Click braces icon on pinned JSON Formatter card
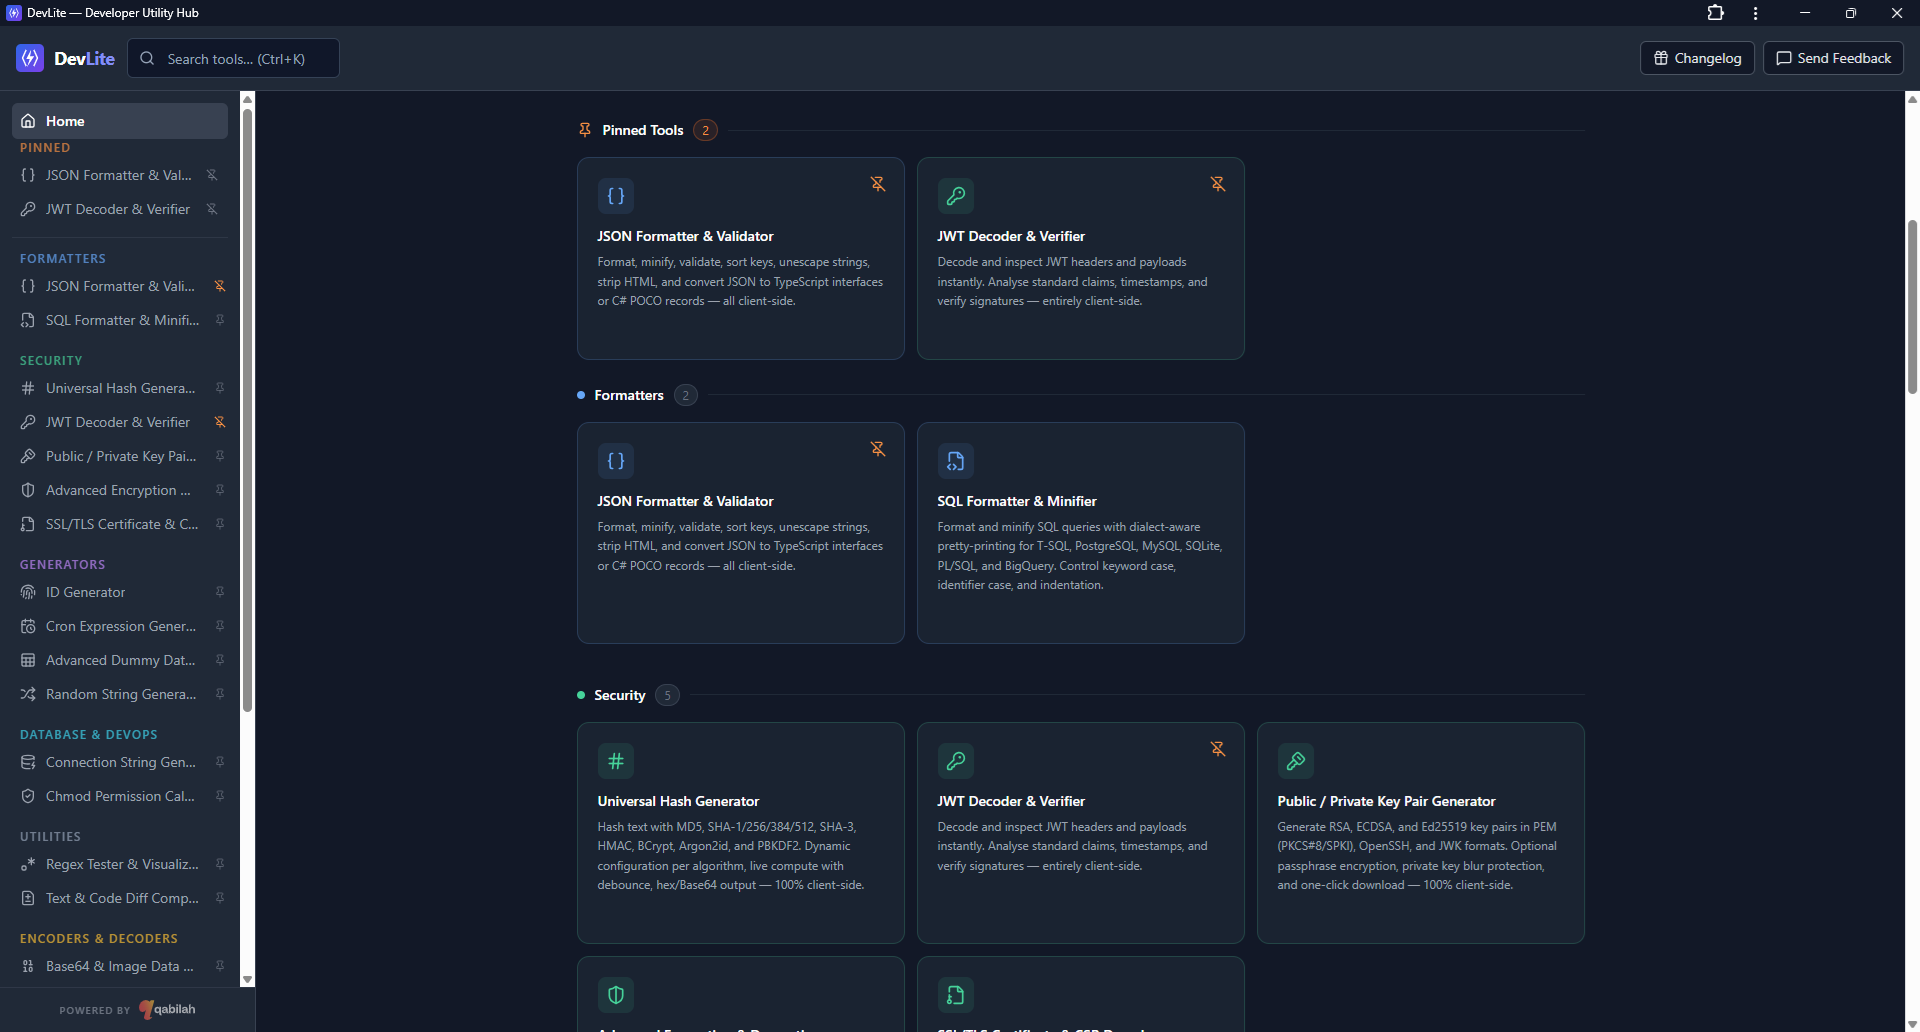This screenshot has width=1920, height=1032. pyautogui.click(x=616, y=196)
